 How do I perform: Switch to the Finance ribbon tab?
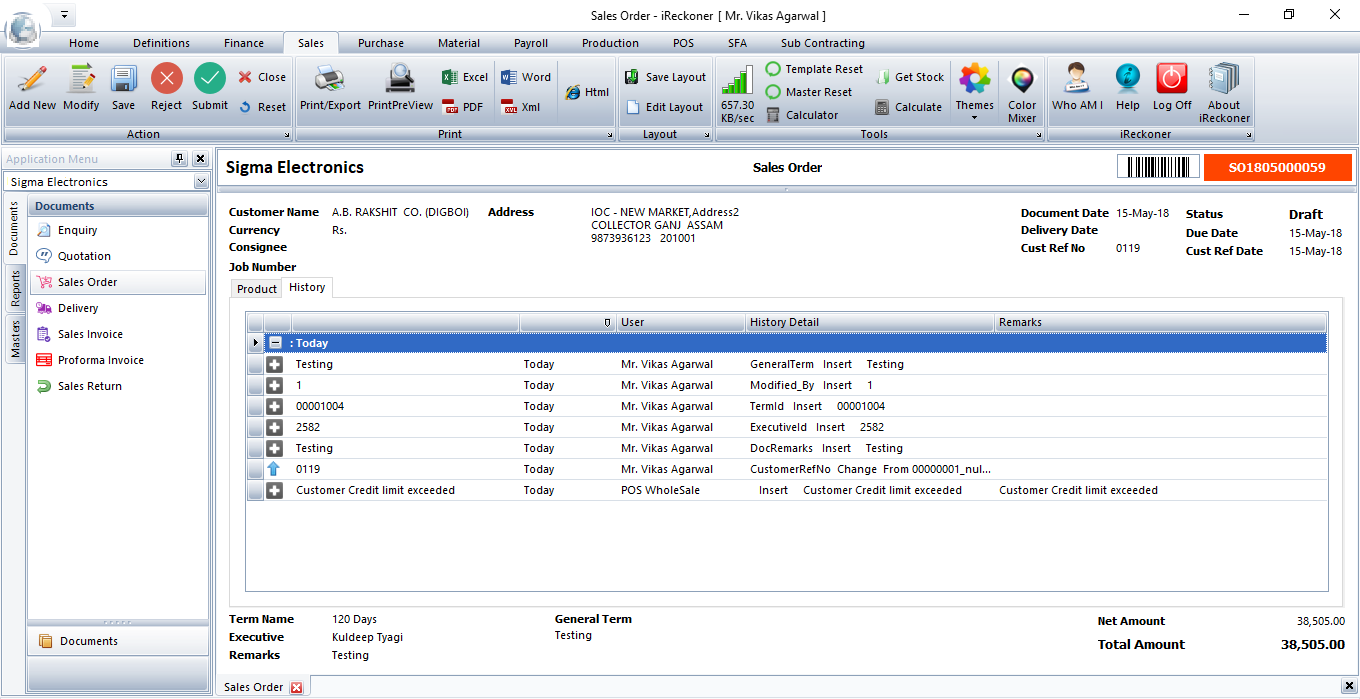tap(244, 43)
